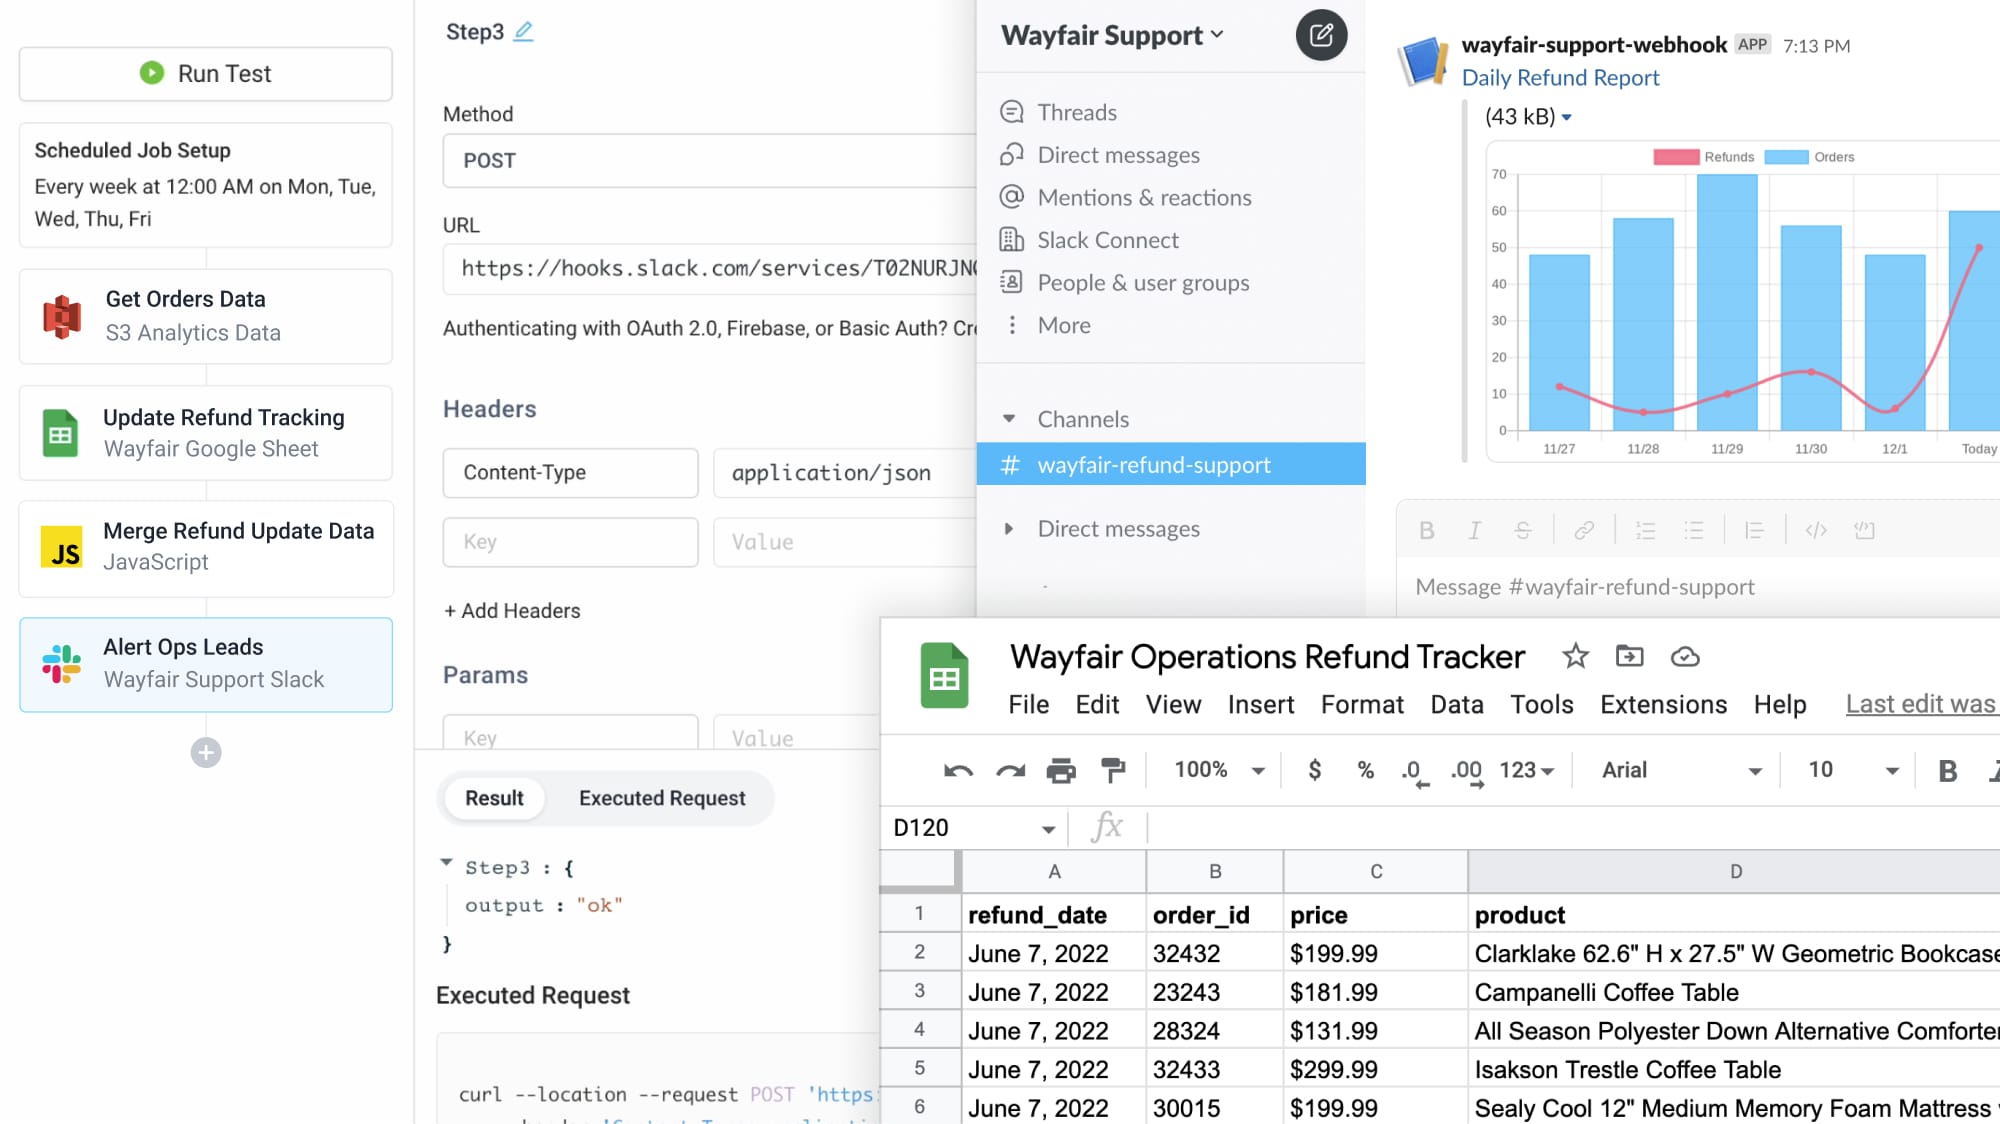Select the Slack compose new message icon
This screenshot has height=1124, width=2000.
point(1322,35)
